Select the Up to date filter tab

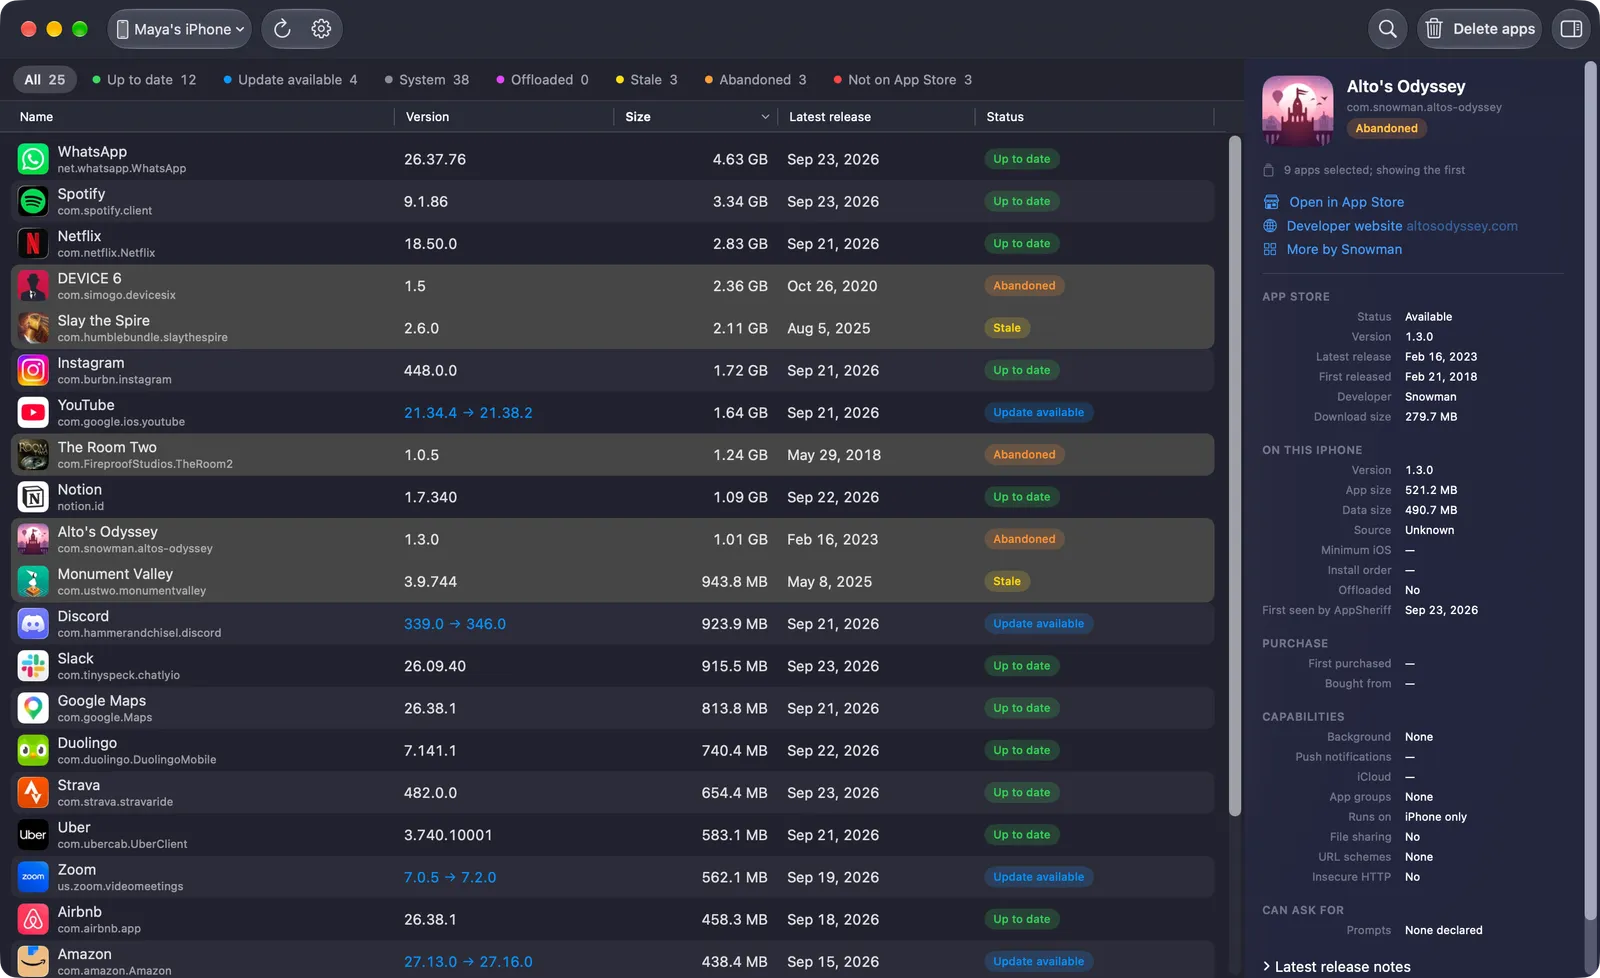pyautogui.click(x=144, y=80)
